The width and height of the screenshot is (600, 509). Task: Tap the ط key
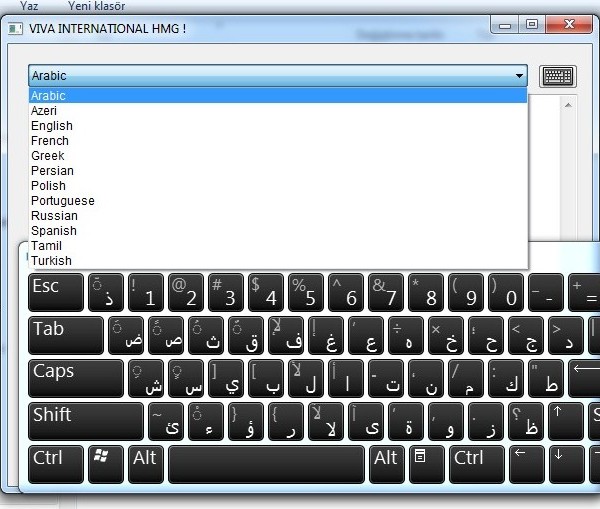pos(546,378)
